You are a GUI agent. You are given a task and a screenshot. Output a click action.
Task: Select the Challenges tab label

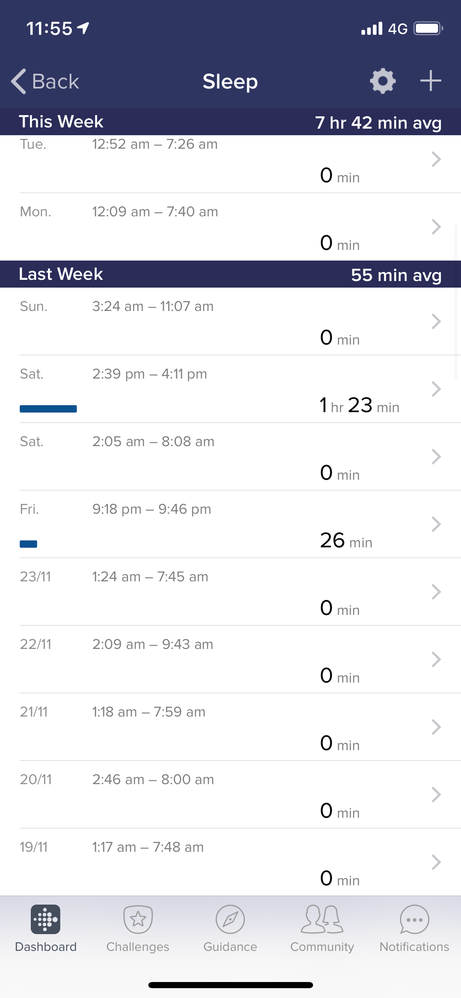[138, 946]
